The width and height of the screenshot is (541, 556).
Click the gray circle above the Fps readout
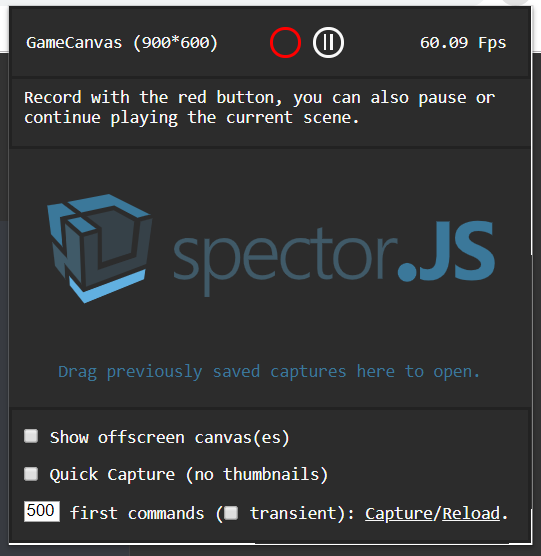click(516, 2)
